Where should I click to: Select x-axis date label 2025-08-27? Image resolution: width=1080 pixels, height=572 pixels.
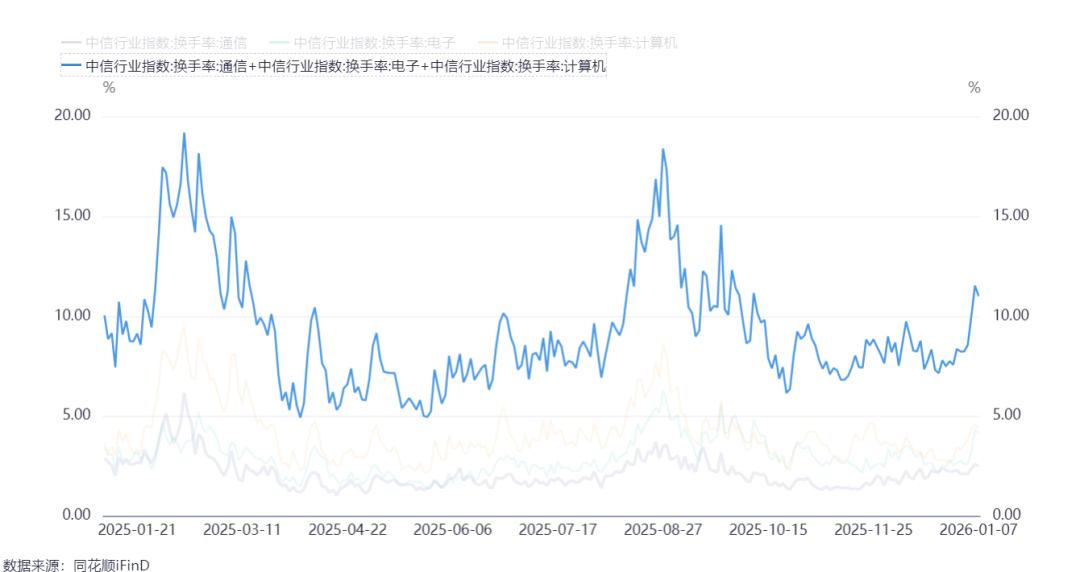click(663, 530)
